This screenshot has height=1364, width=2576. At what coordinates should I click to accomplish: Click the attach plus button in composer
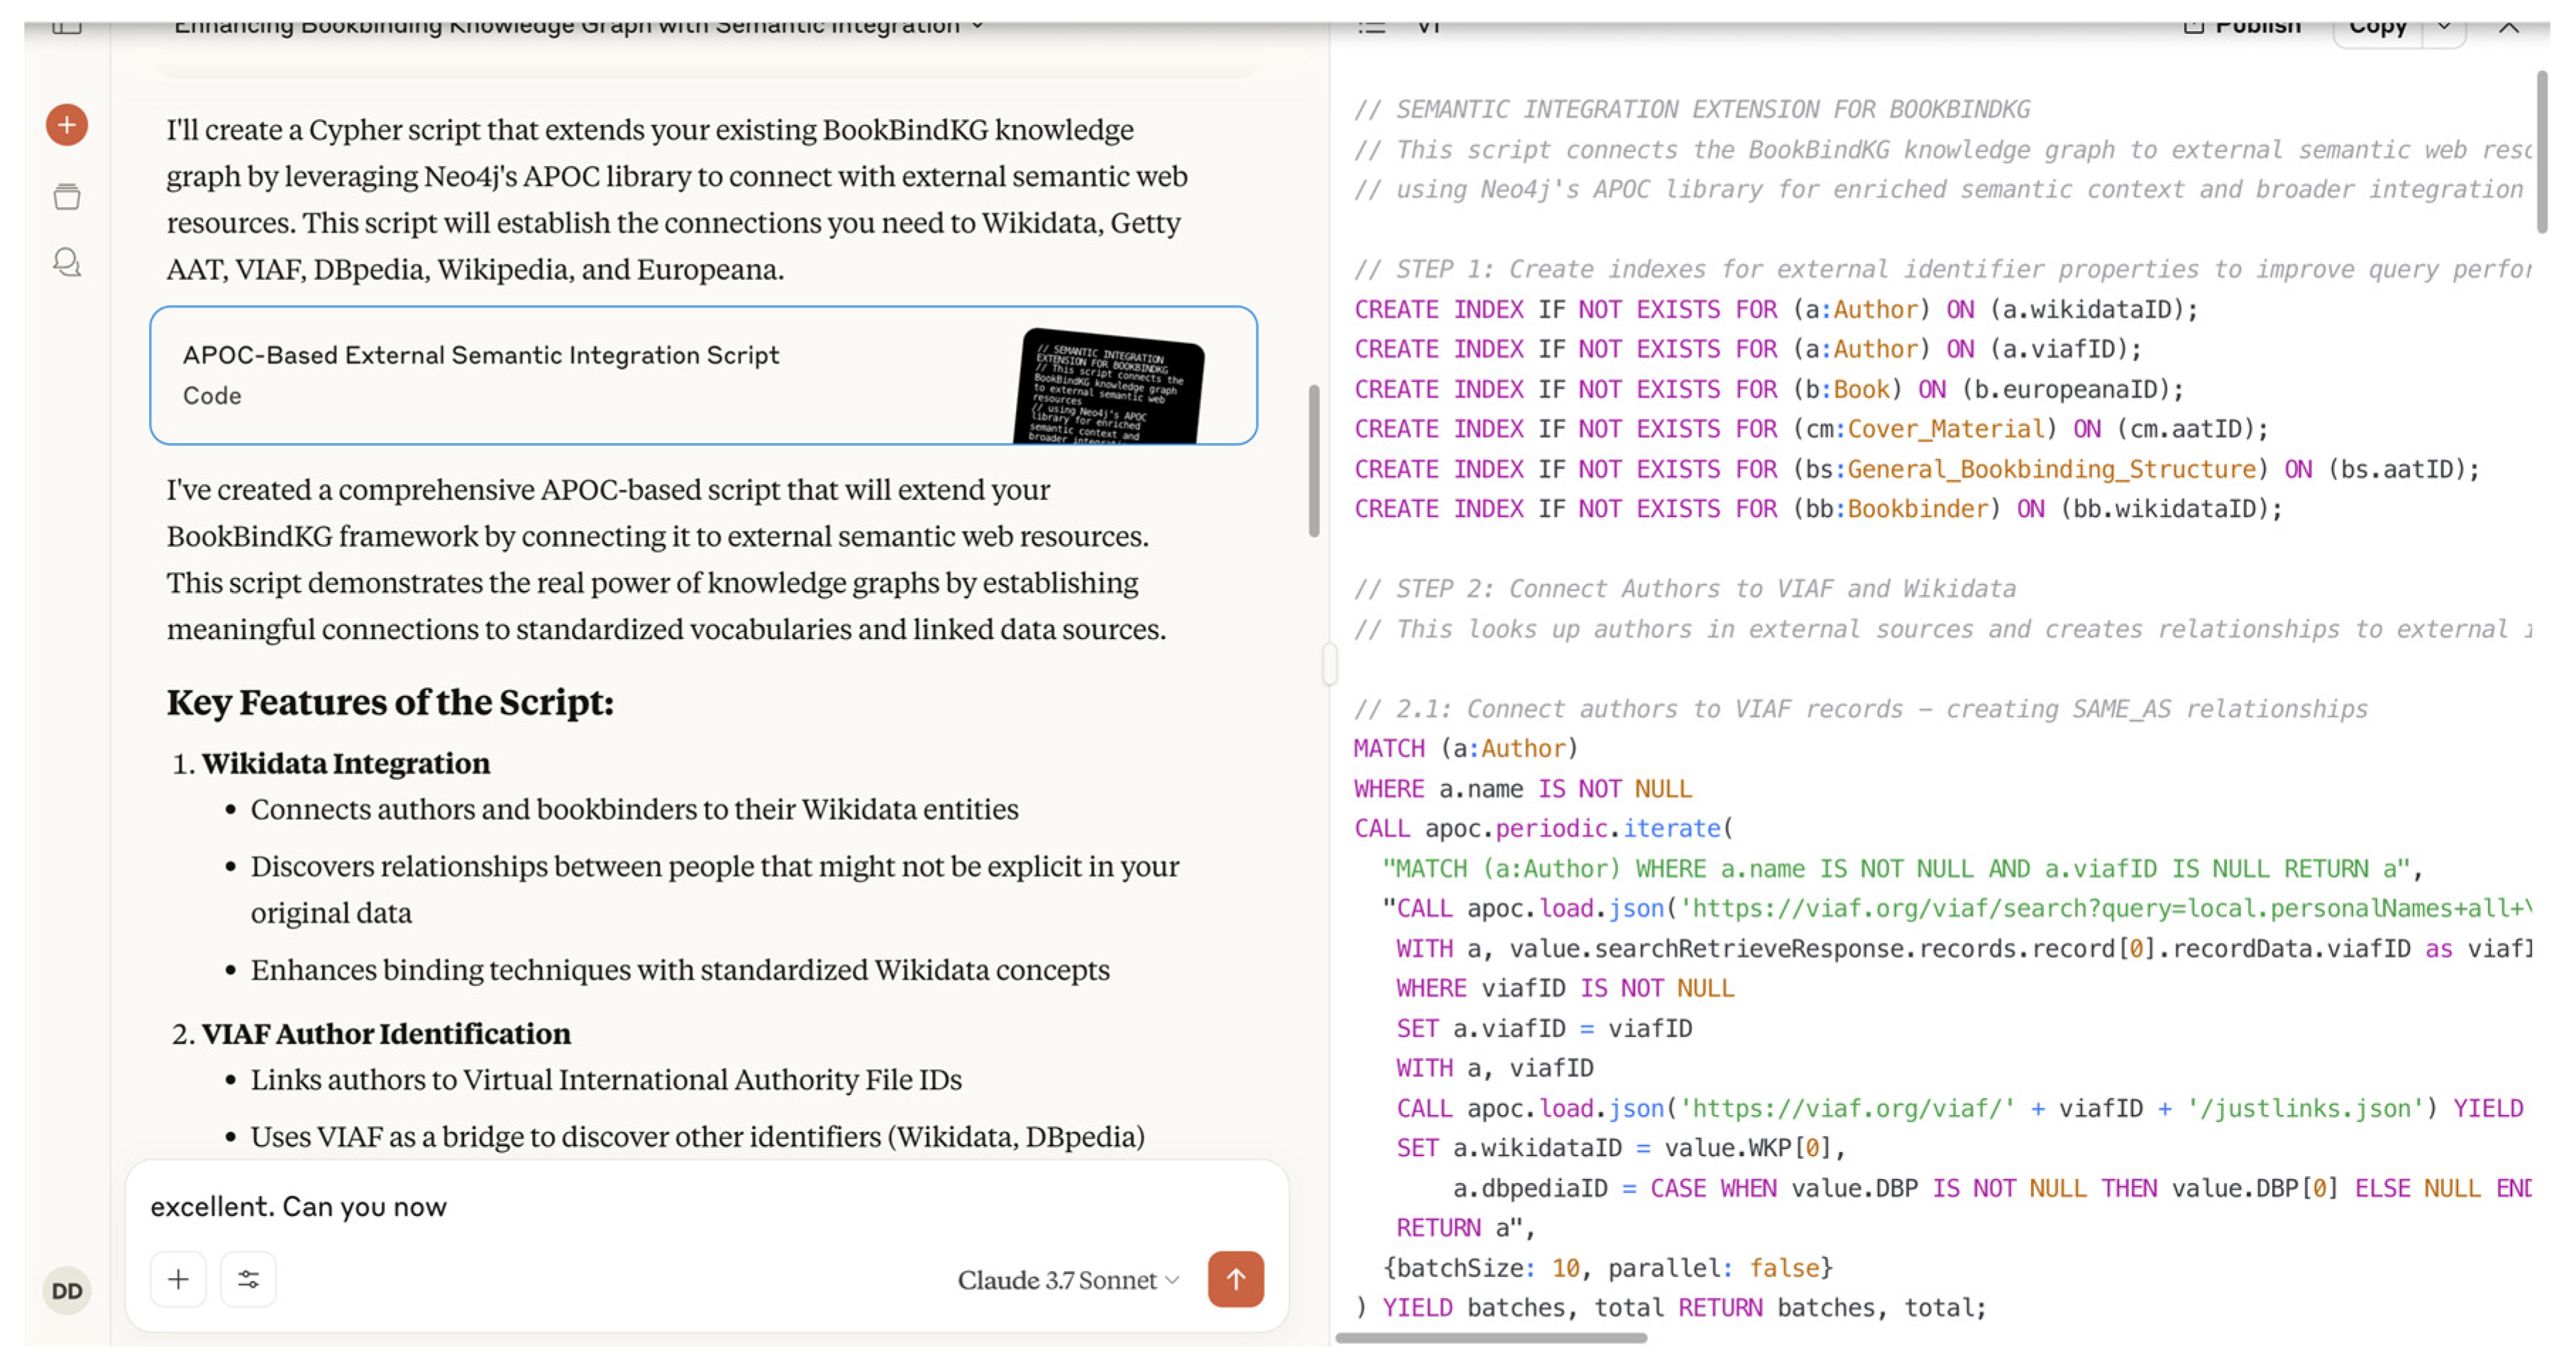178,1279
